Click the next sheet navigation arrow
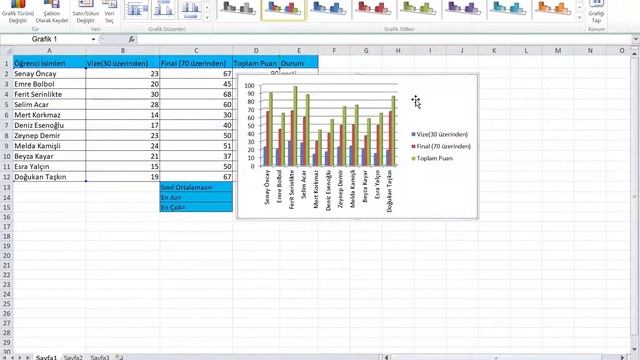 click(x=20, y=358)
